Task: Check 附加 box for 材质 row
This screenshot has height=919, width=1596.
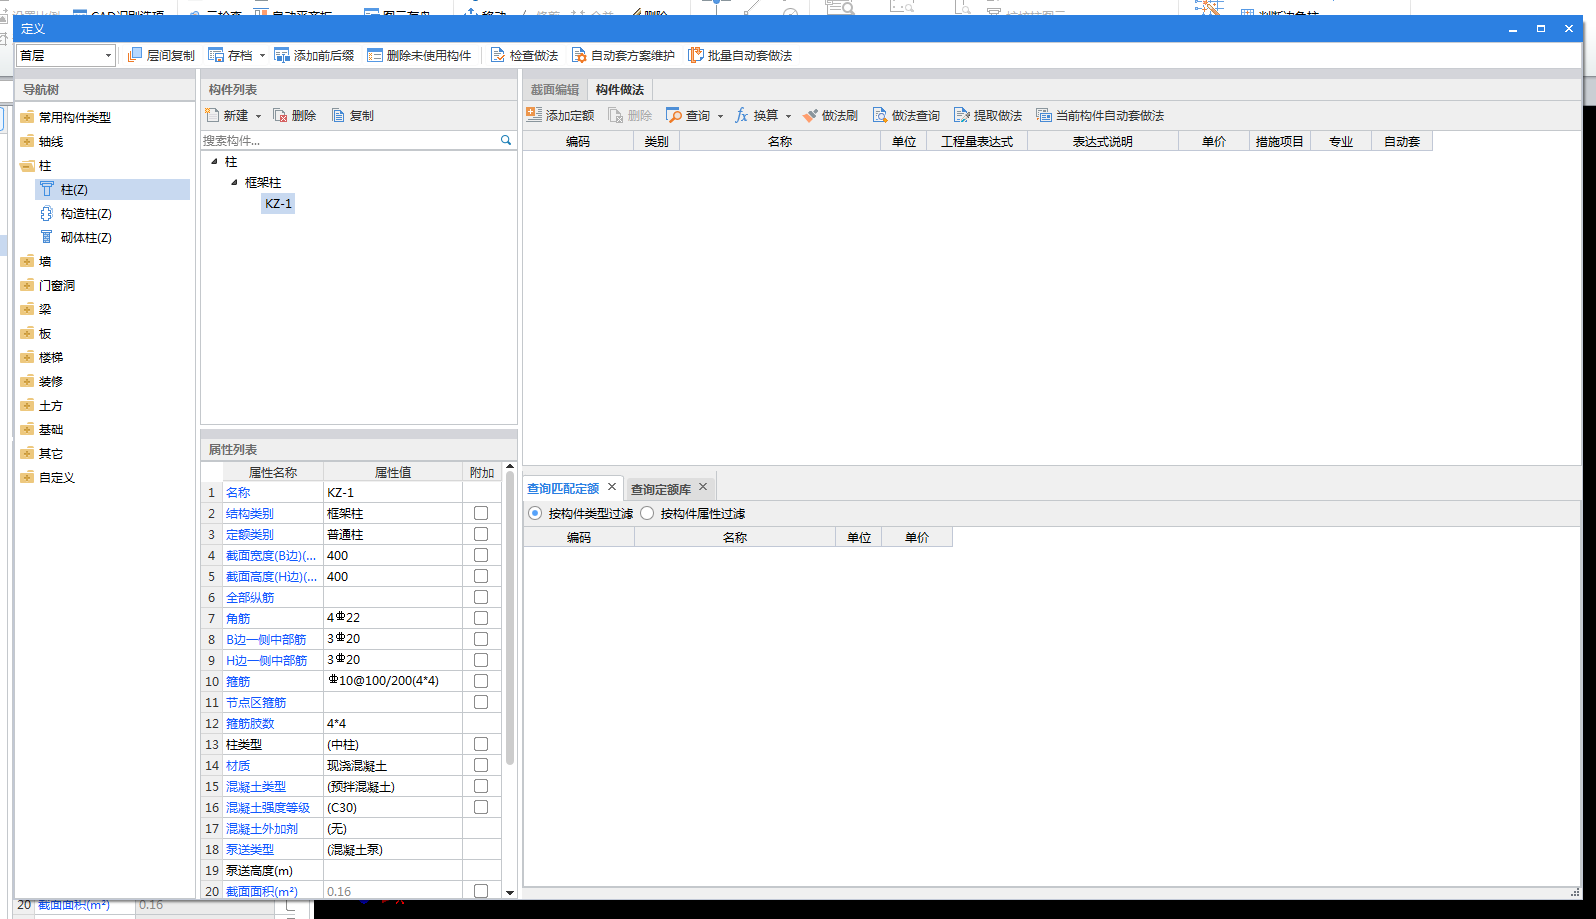Action: [x=481, y=765]
